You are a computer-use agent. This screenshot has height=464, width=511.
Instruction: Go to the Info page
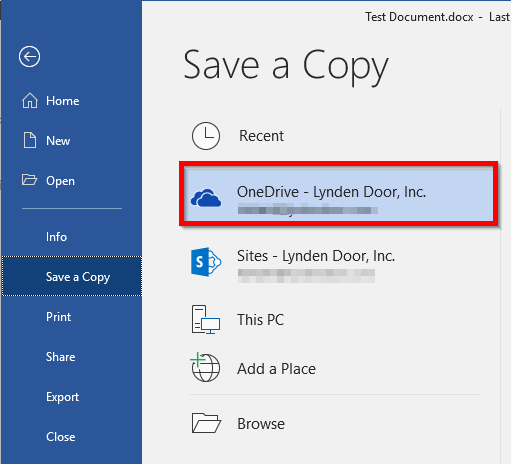[71, 237]
